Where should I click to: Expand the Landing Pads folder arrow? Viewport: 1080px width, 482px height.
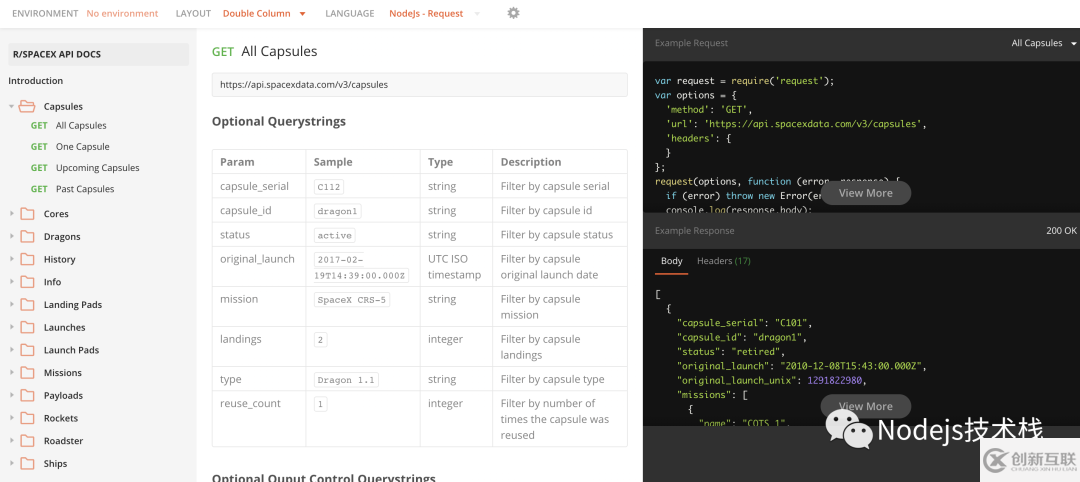coord(11,304)
